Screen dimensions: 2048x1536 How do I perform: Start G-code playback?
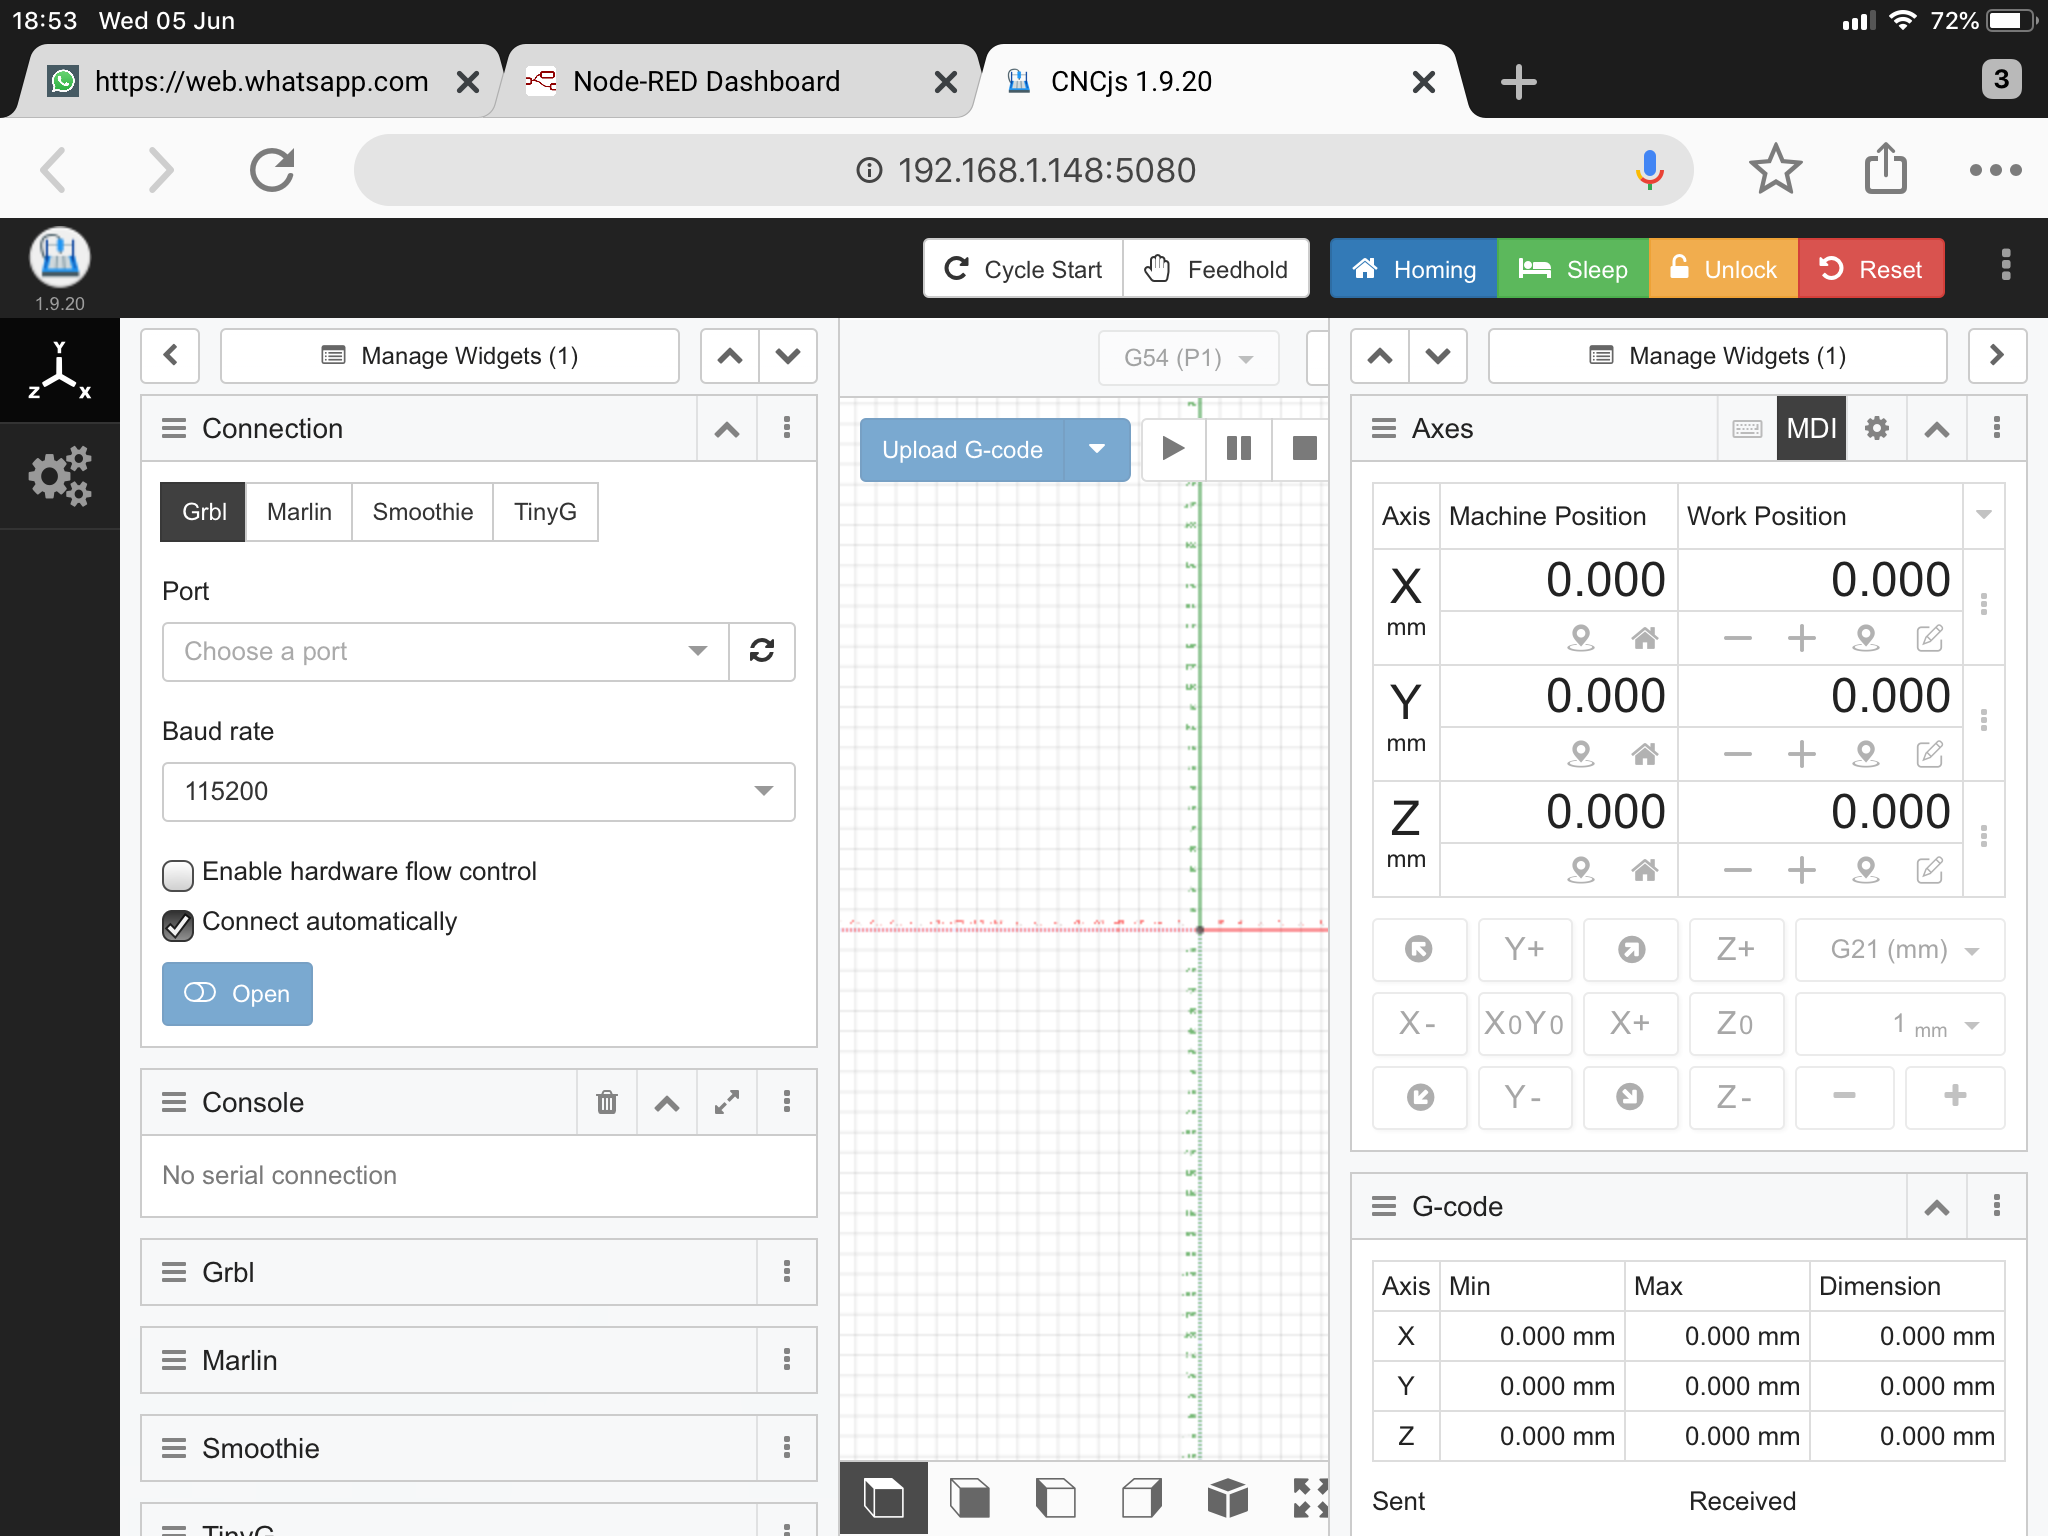click(1173, 449)
